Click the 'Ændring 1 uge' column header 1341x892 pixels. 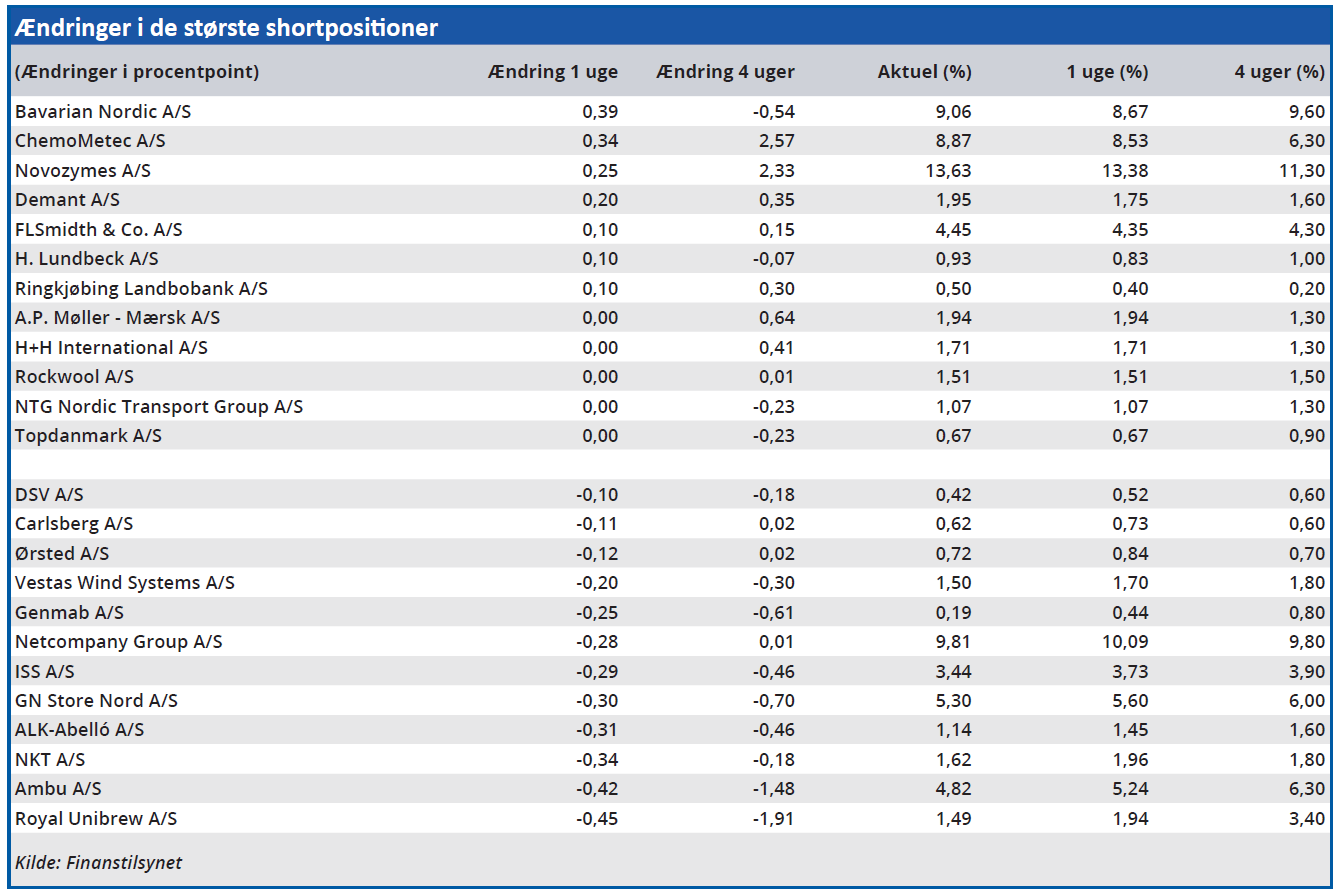tap(552, 72)
